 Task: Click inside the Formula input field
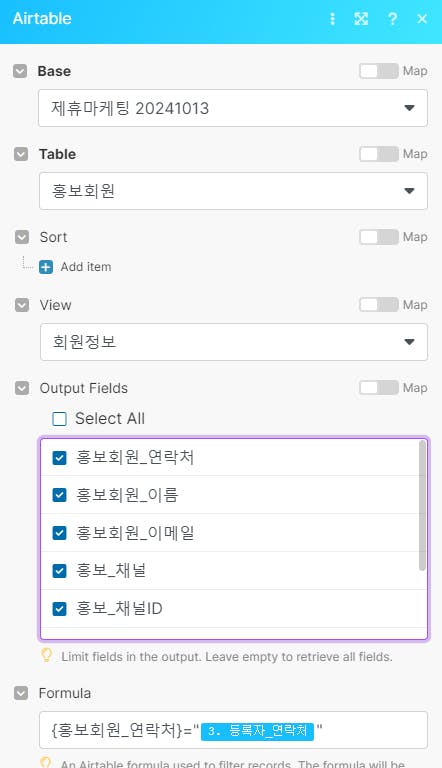tap(233, 730)
